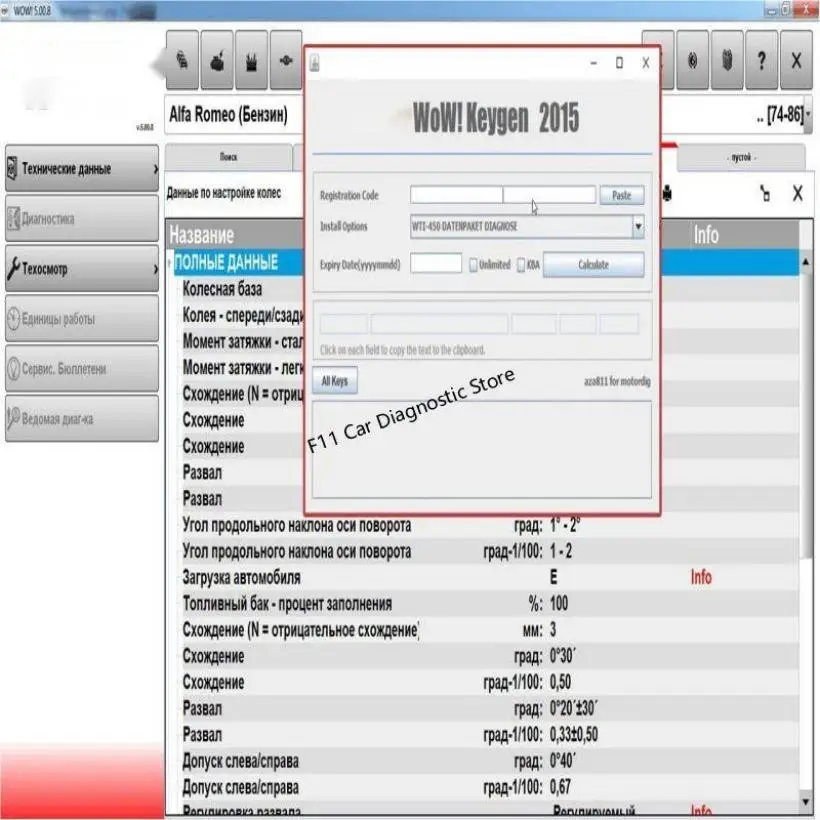Click the Alfa Romeo (Бензин) vehicle text
Screen dimensions: 820x820
pos(228,114)
